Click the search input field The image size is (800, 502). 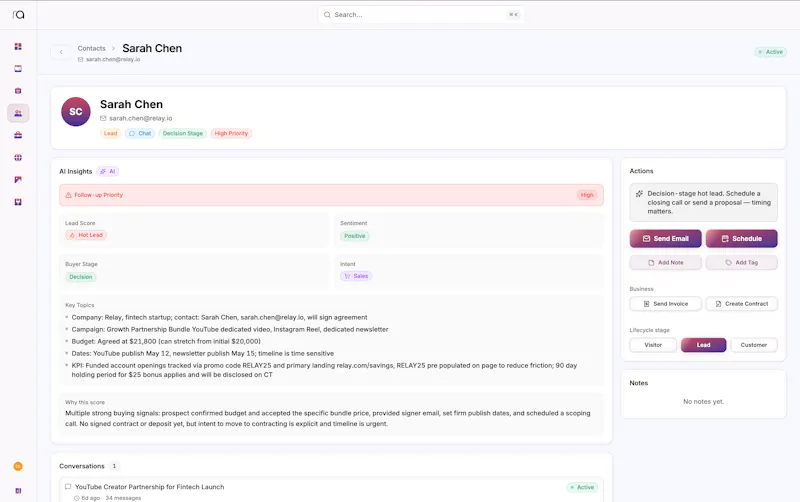[x=420, y=15]
